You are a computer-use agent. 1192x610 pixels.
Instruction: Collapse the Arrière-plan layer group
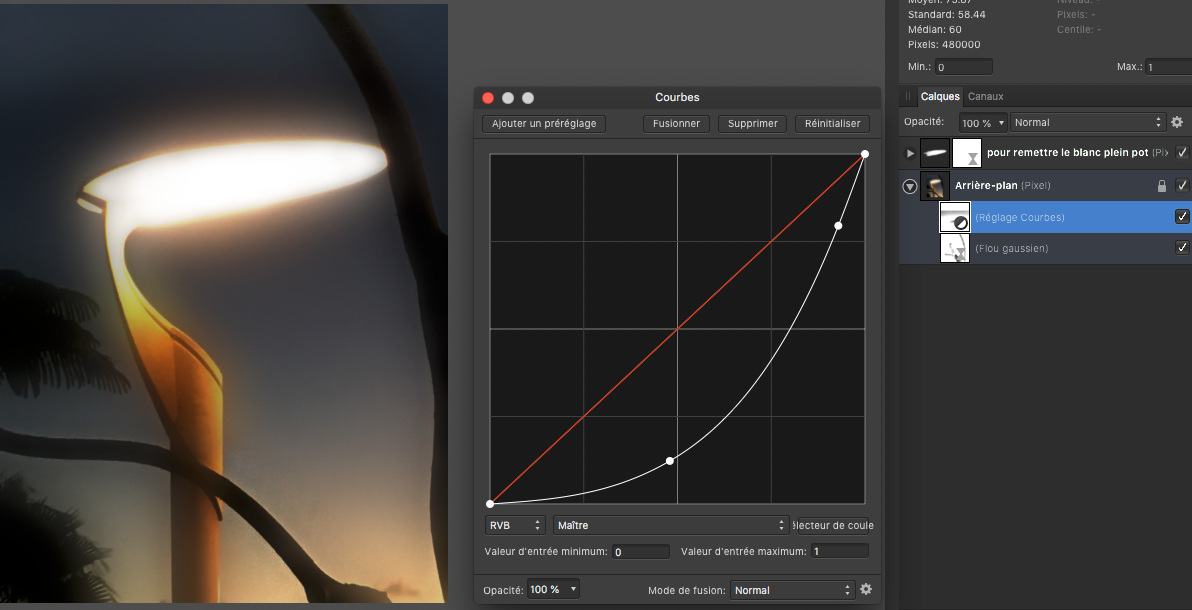pyautogui.click(x=910, y=186)
